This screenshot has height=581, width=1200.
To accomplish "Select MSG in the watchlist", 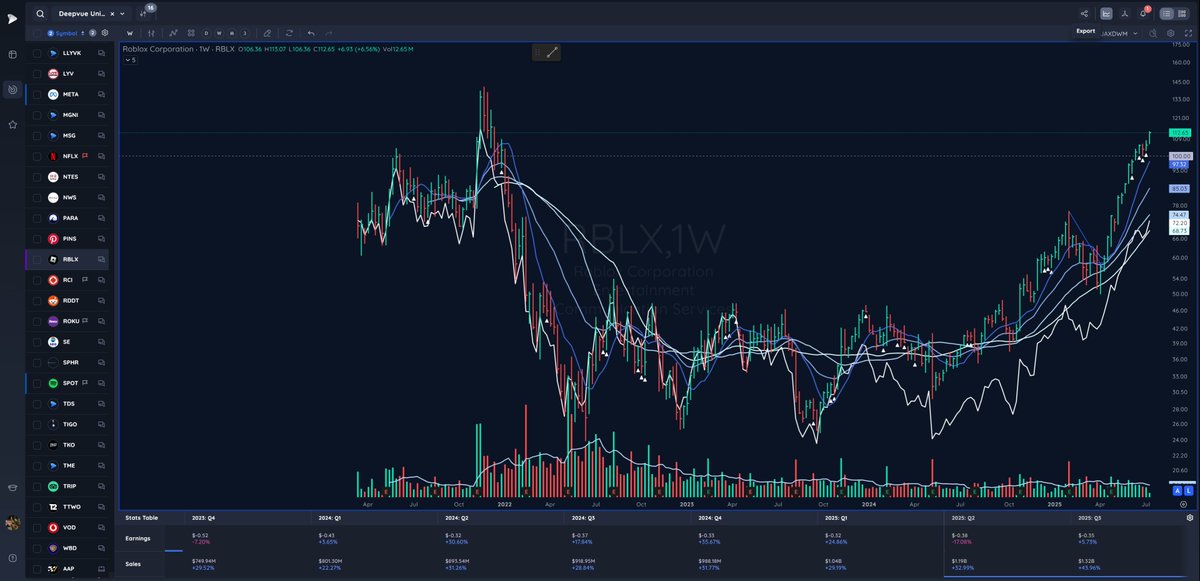I will click(68, 135).
